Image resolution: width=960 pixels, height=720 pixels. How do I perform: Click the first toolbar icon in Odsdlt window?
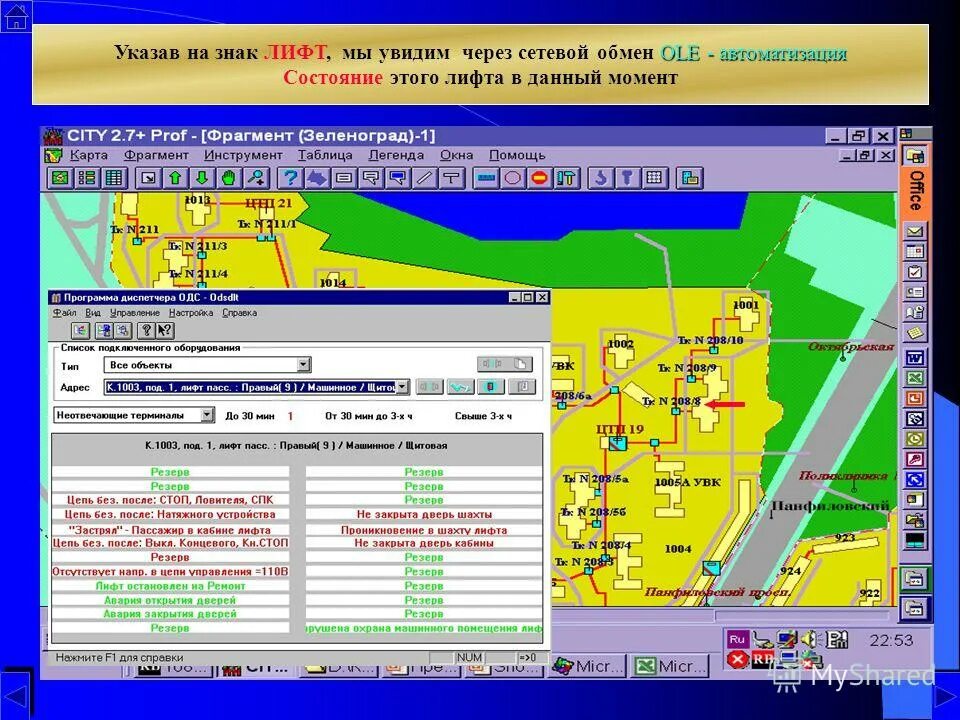tap(80, 331)
